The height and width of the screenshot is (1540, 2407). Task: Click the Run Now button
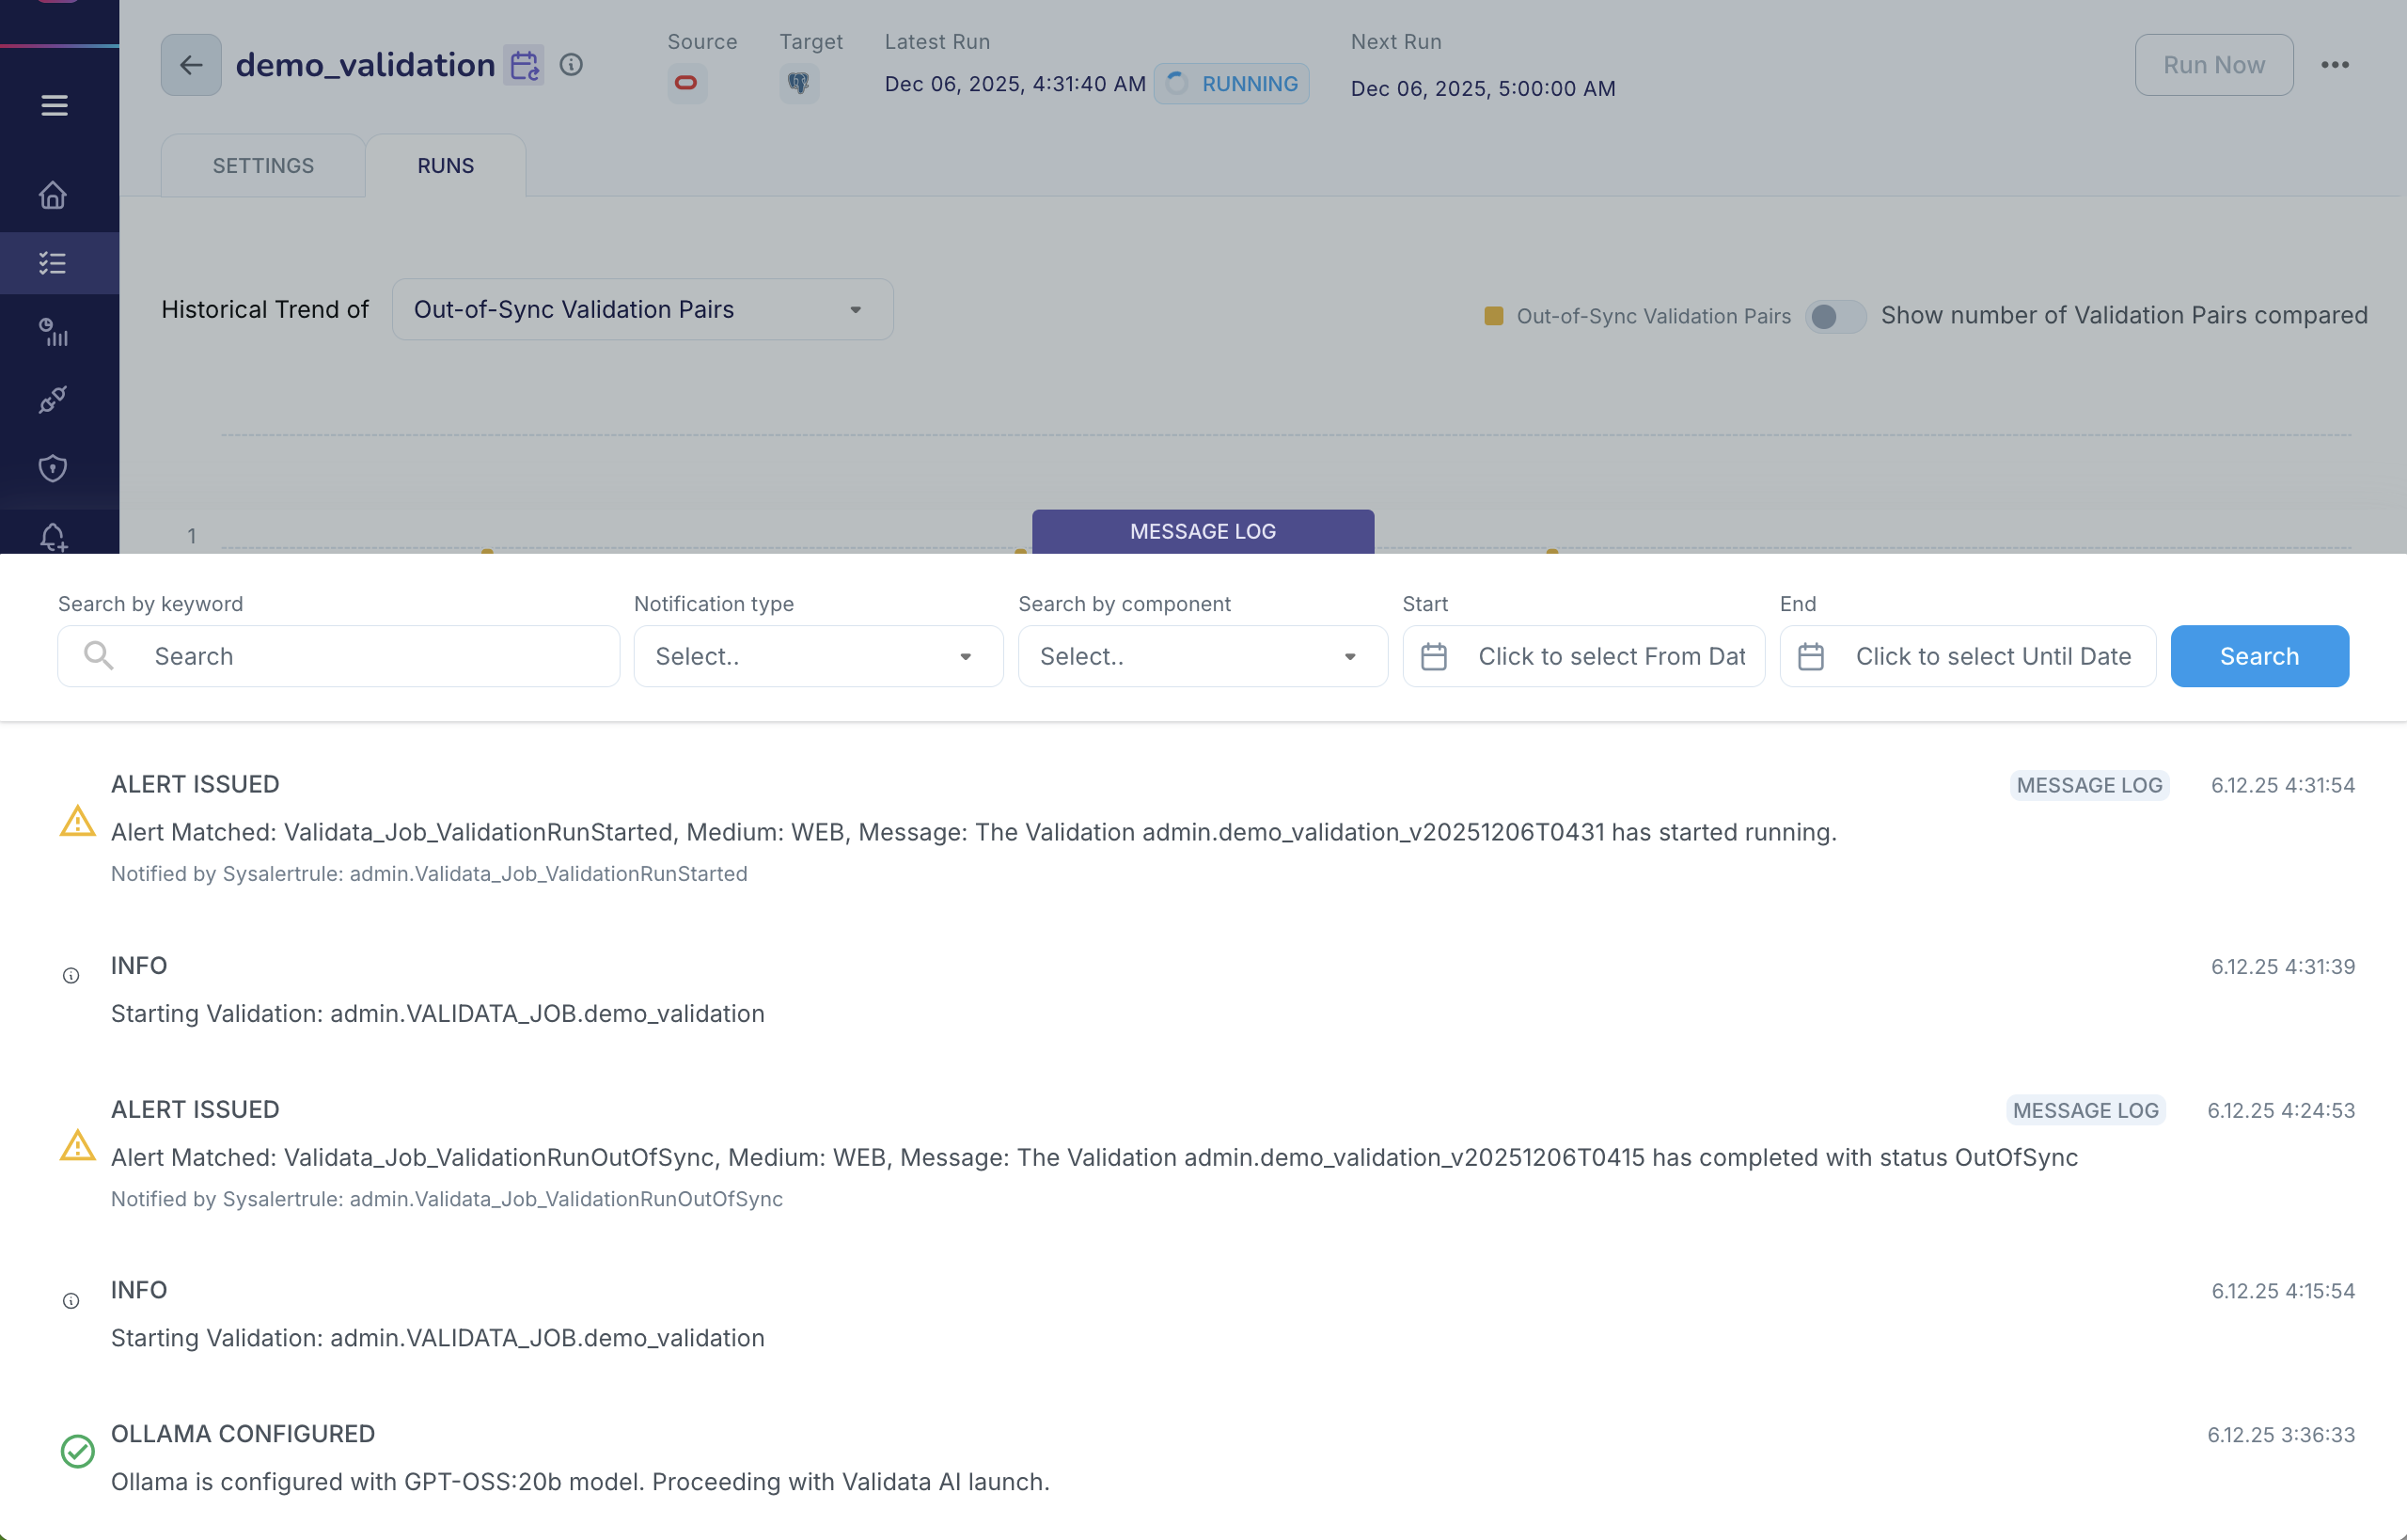[2214, 64]
